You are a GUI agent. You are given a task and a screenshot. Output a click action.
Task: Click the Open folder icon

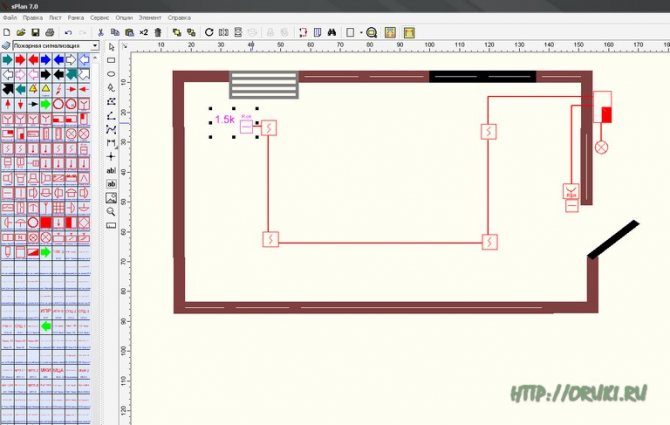21,32
